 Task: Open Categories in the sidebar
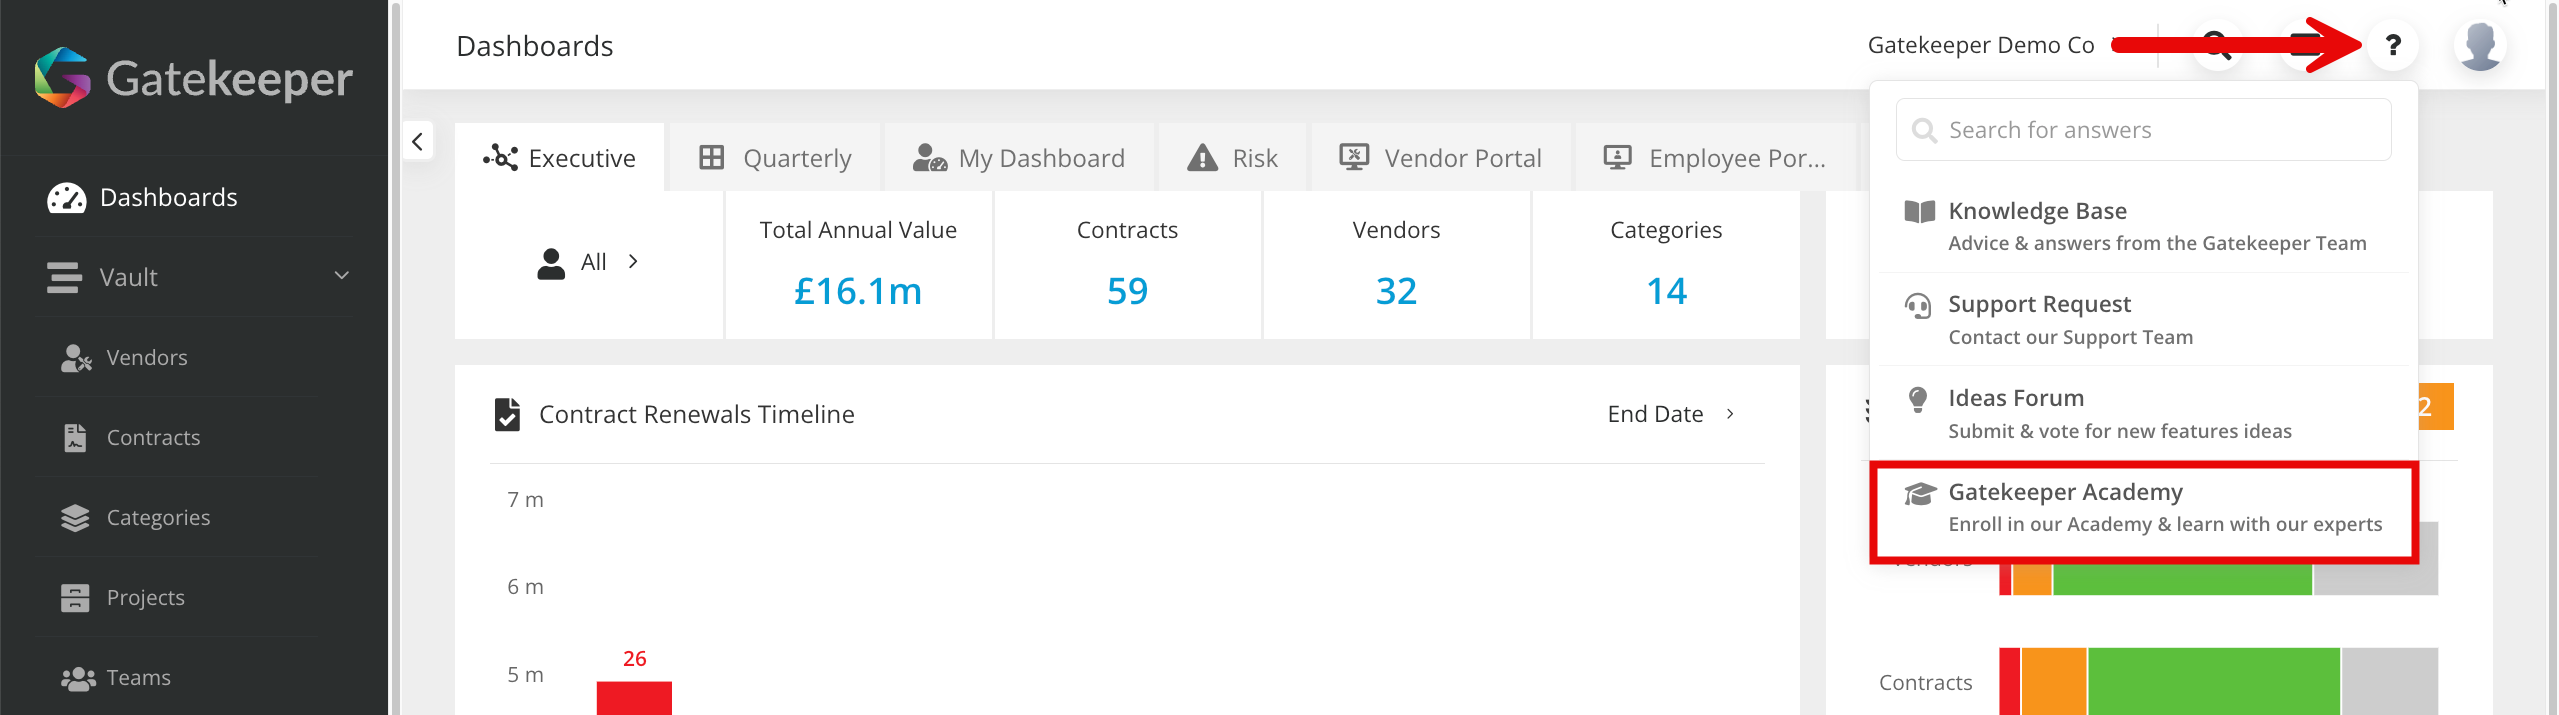158,518
